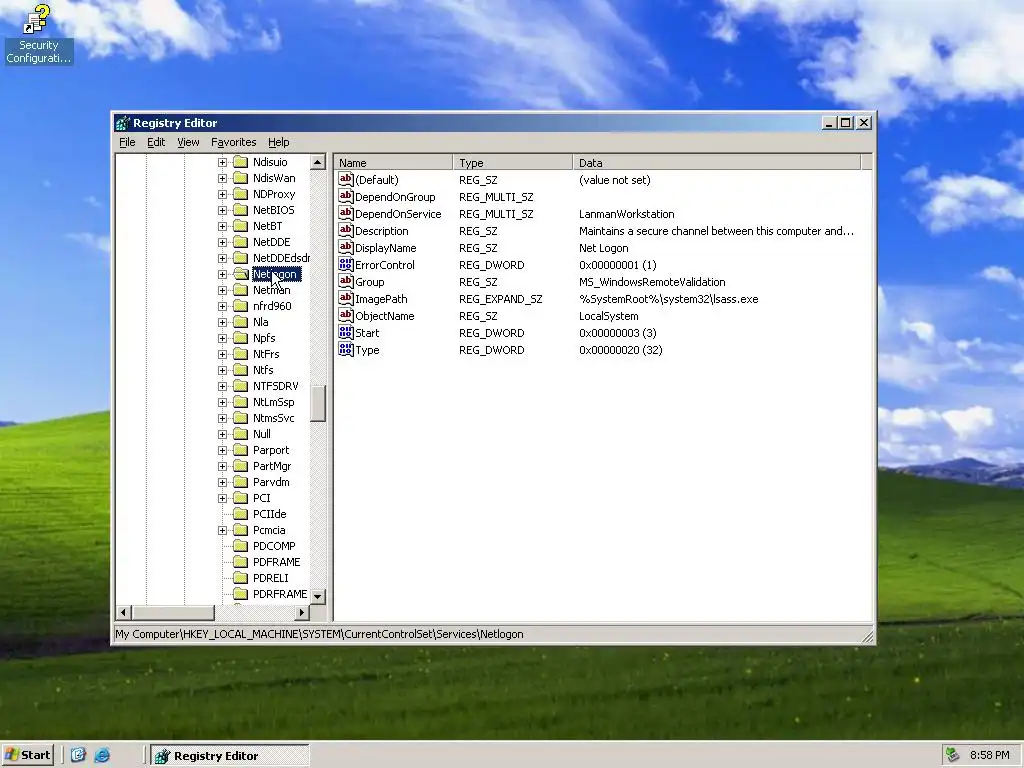
Task: Click the DisplayName string value icon
Action: coord(345,248)
